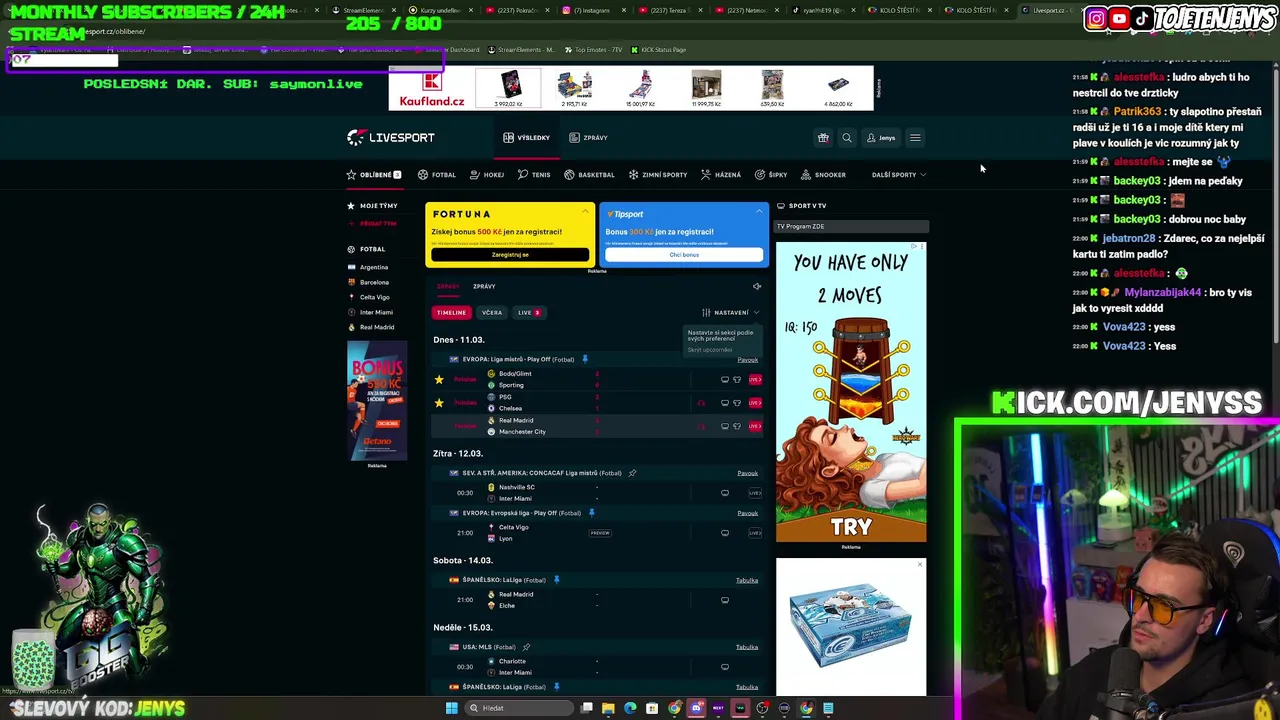Open the Jenys user account button

point(881,138)
